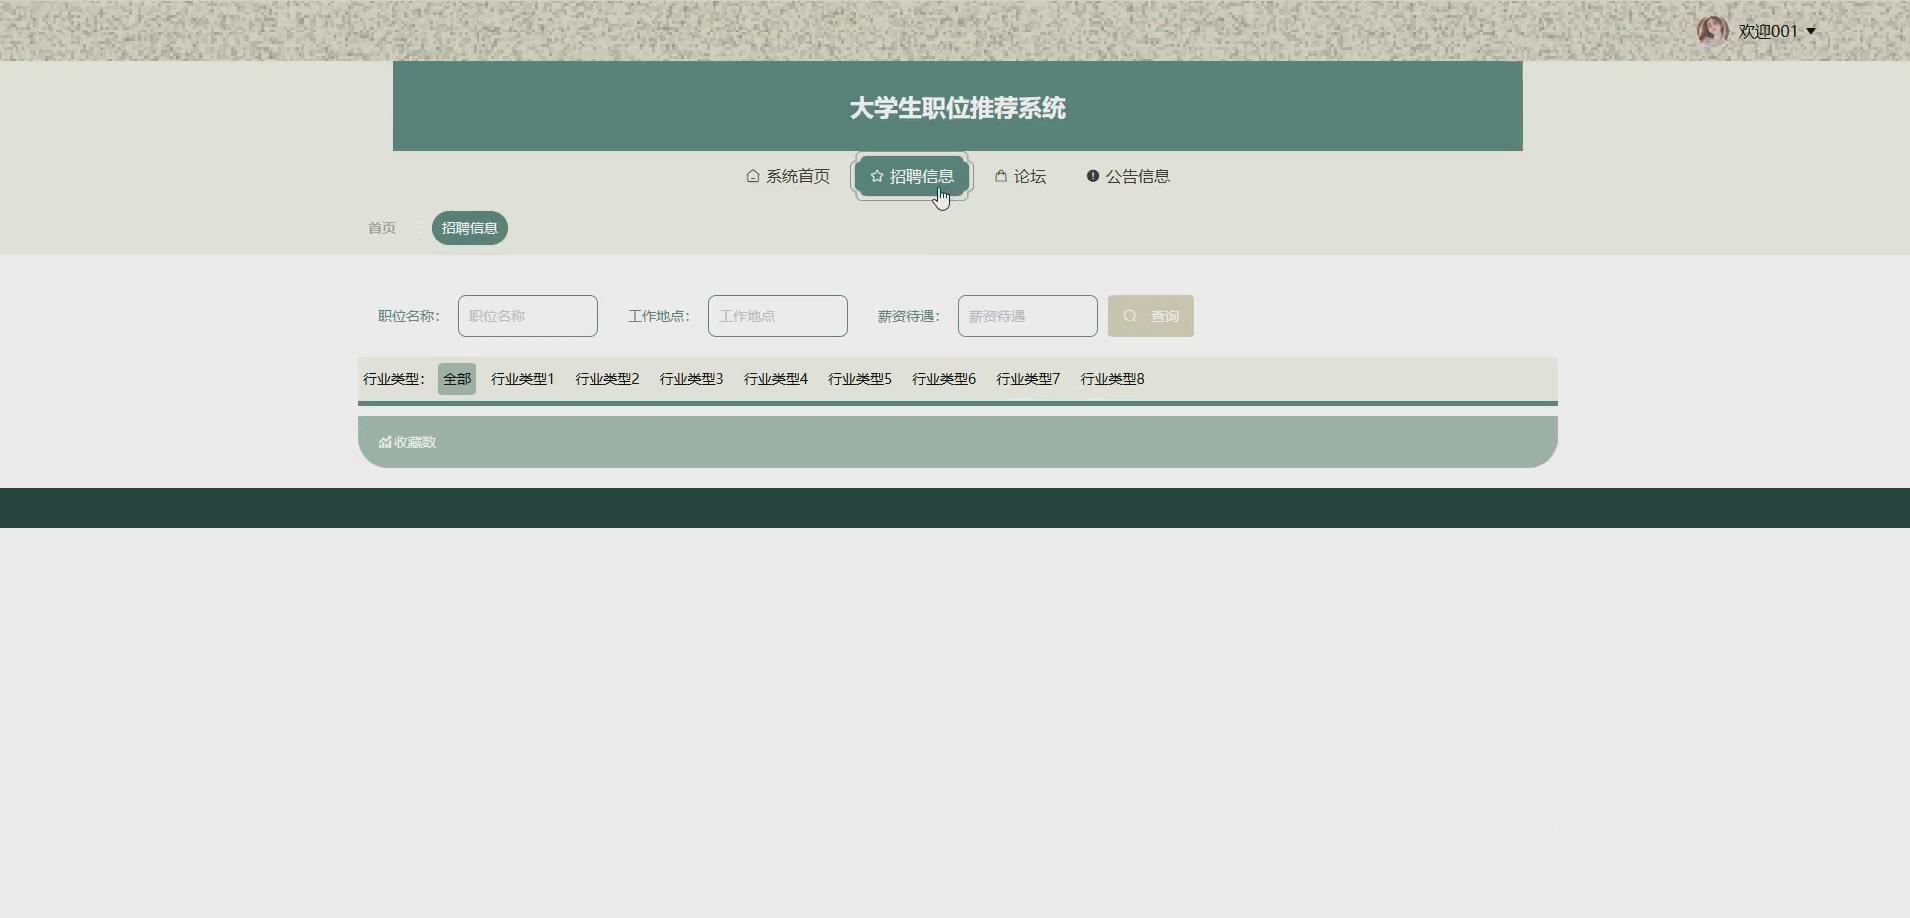Click the bar chart icon beside 收藏数
The height and width of the screenshot is (918, 1910).
tap(383, 441)
